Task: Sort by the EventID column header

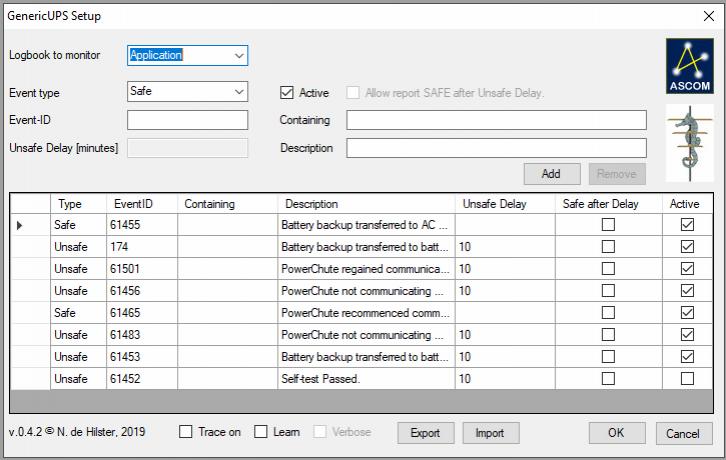Action: [x=133, y=204]
